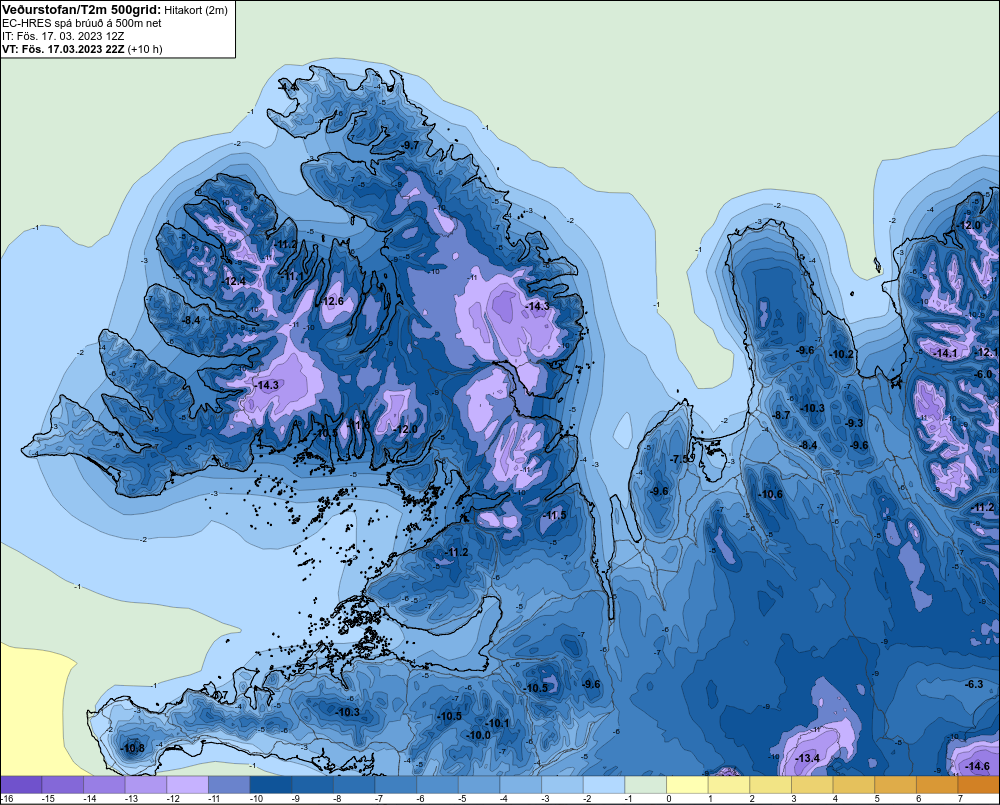This screenshot has height=805, width=1000.
Task: Click the -10.1 temperature label
Action: point(497,723)
